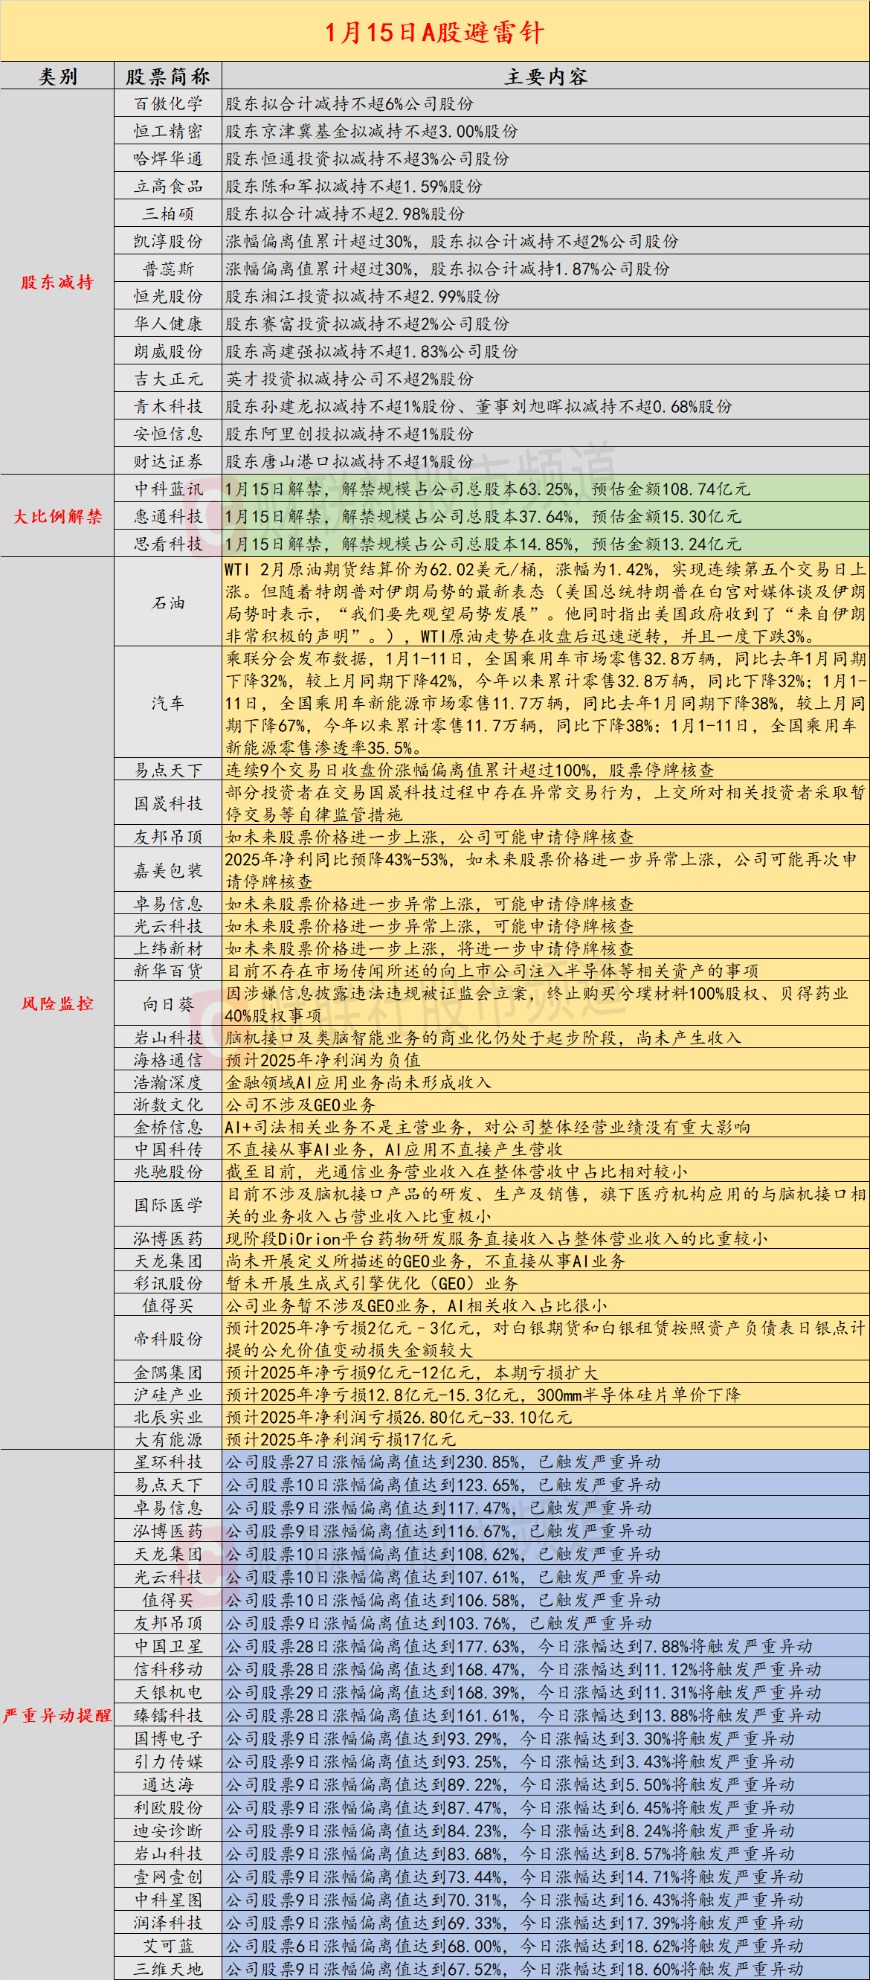The image size is (870, 1980).
Task: Select stock name 沪硅产业
Action: (x=168, y=1395)
